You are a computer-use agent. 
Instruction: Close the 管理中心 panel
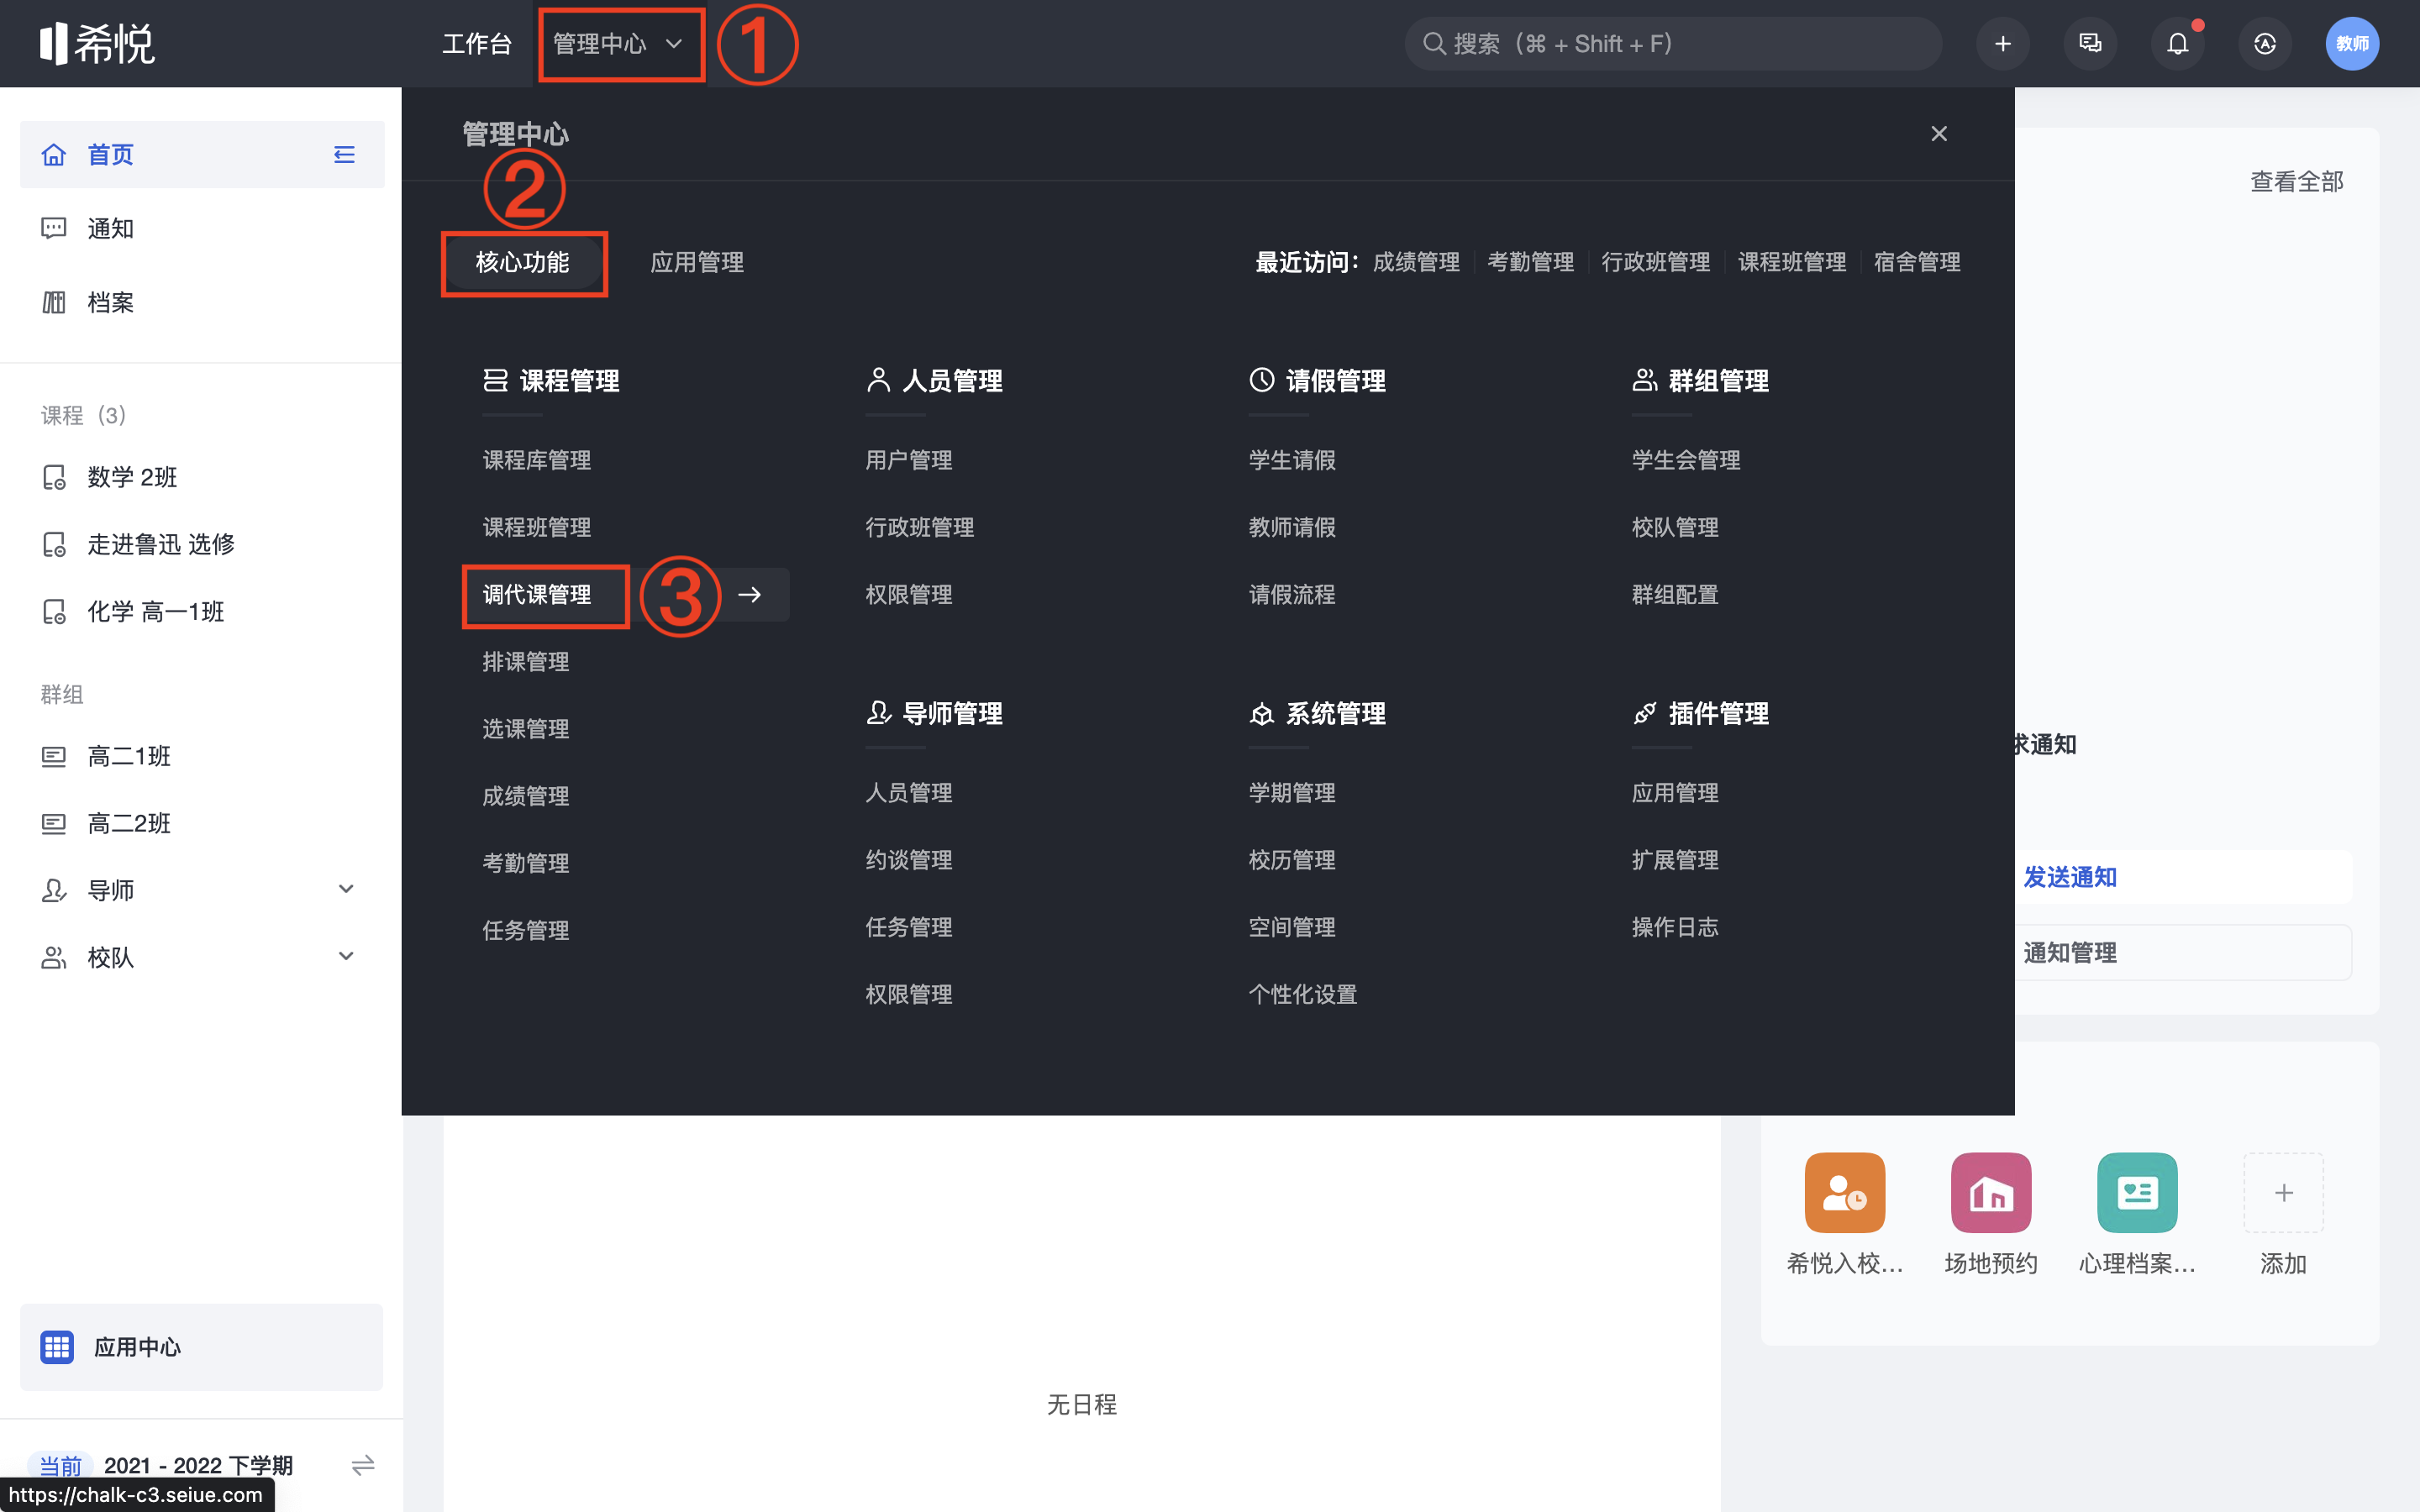click(x=1939, y=134)
